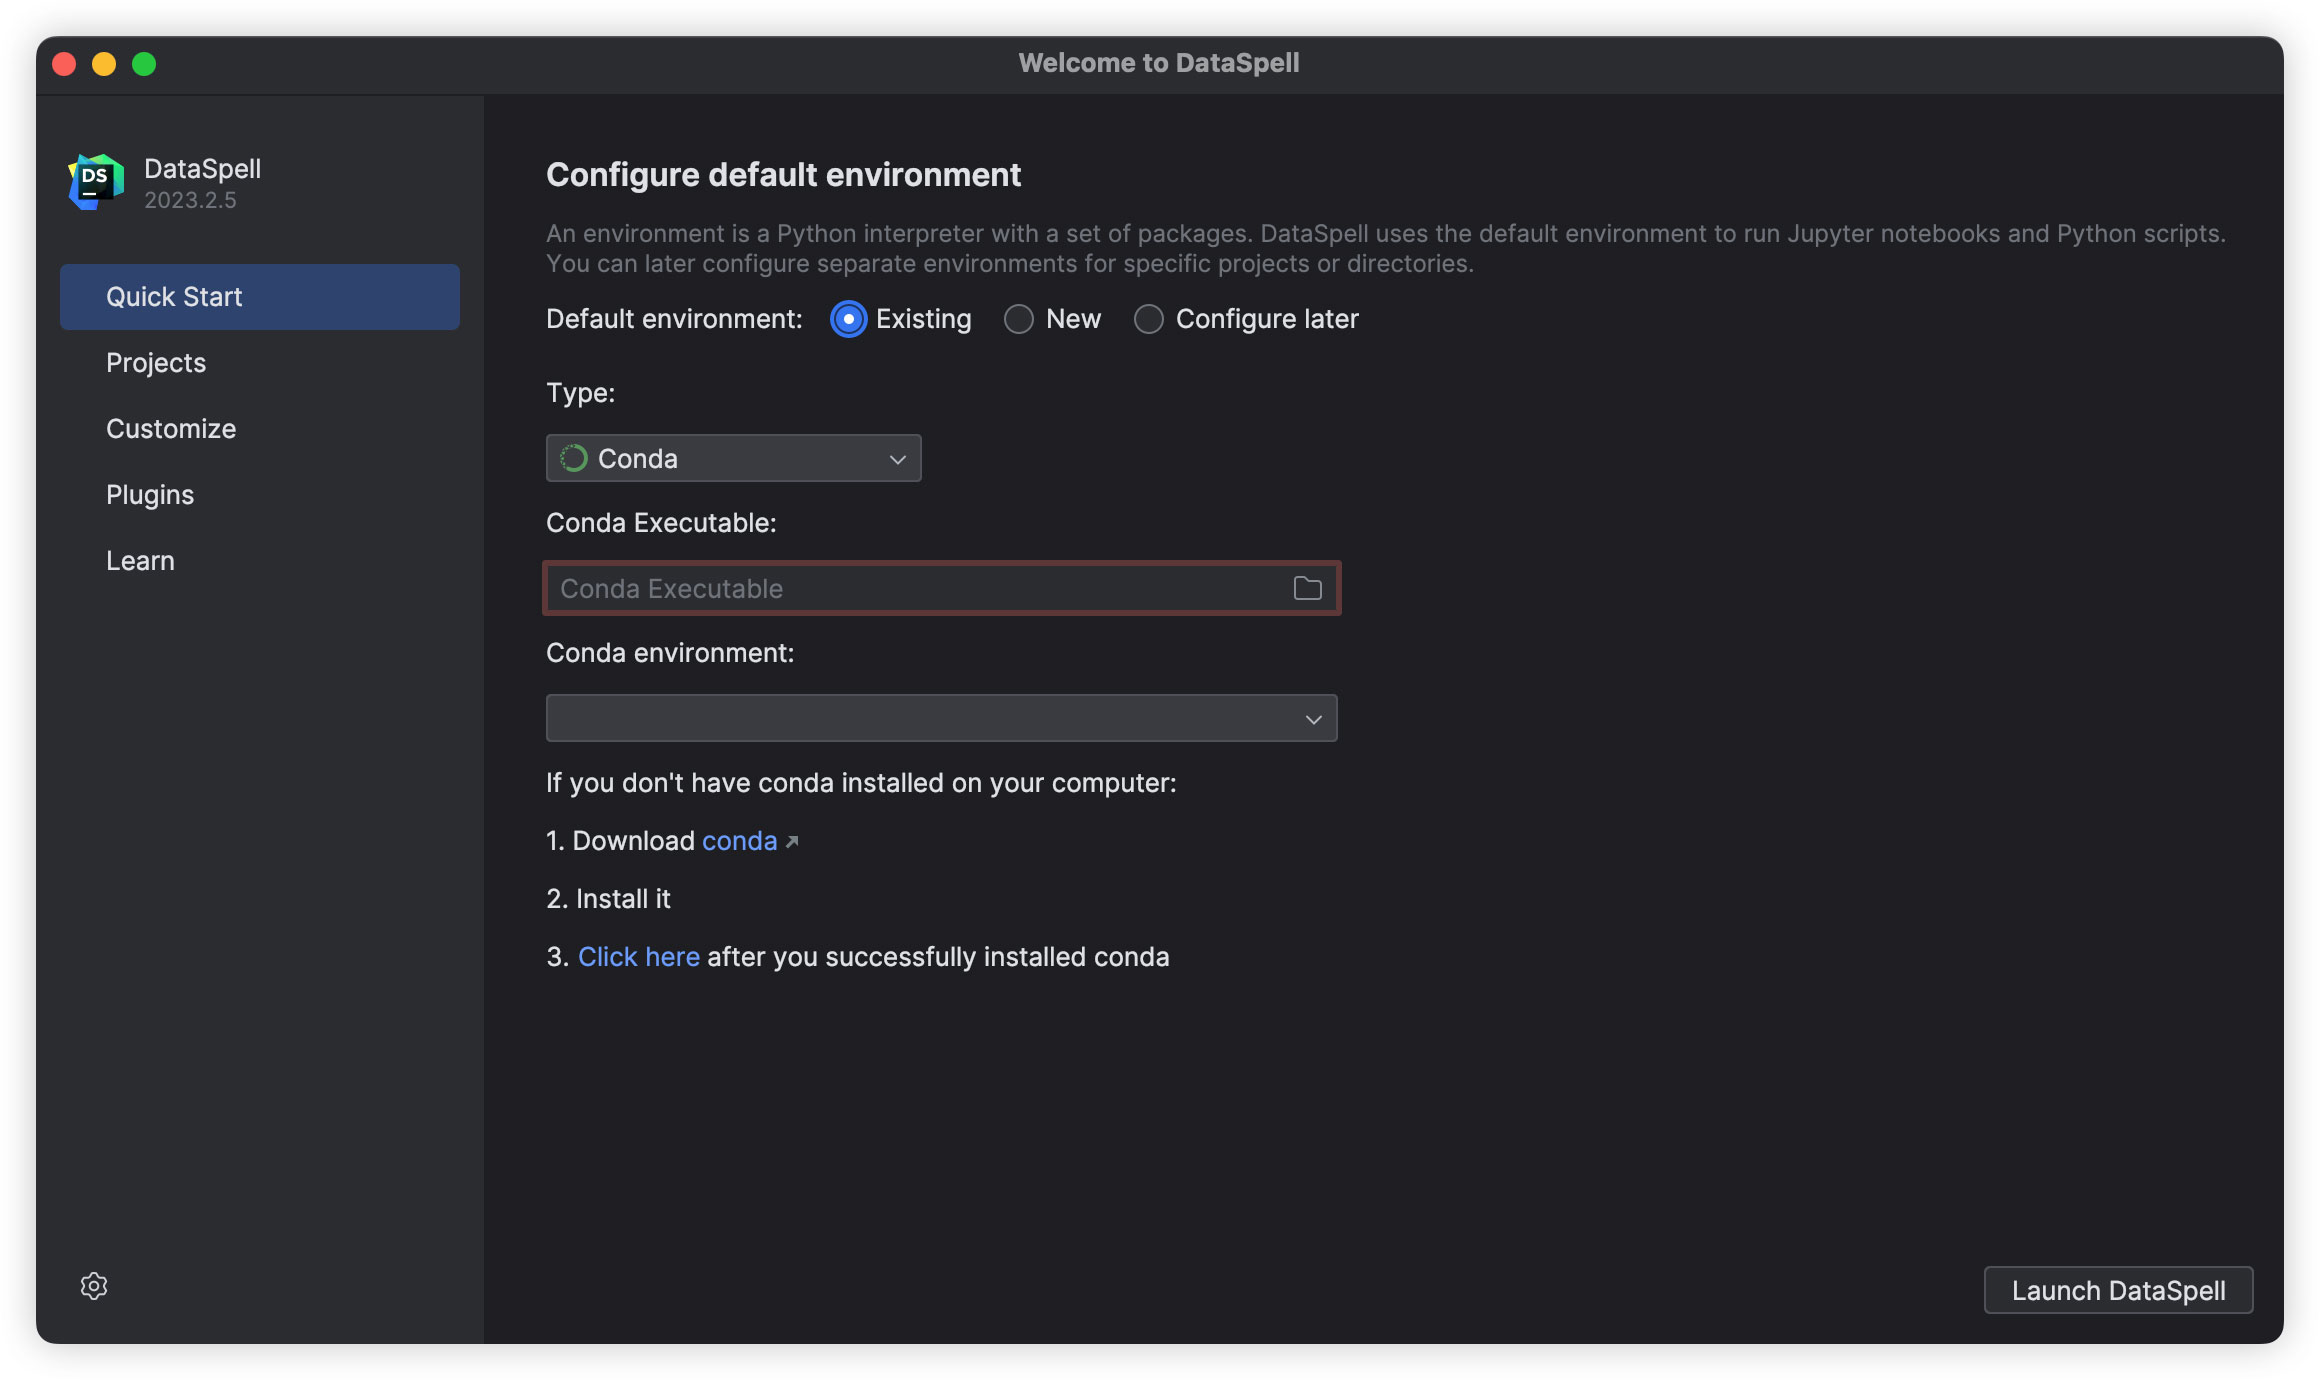Select the New environment radio button
The width and height of the screenshot is (2320, 1380).
(x=1018, y=319)
